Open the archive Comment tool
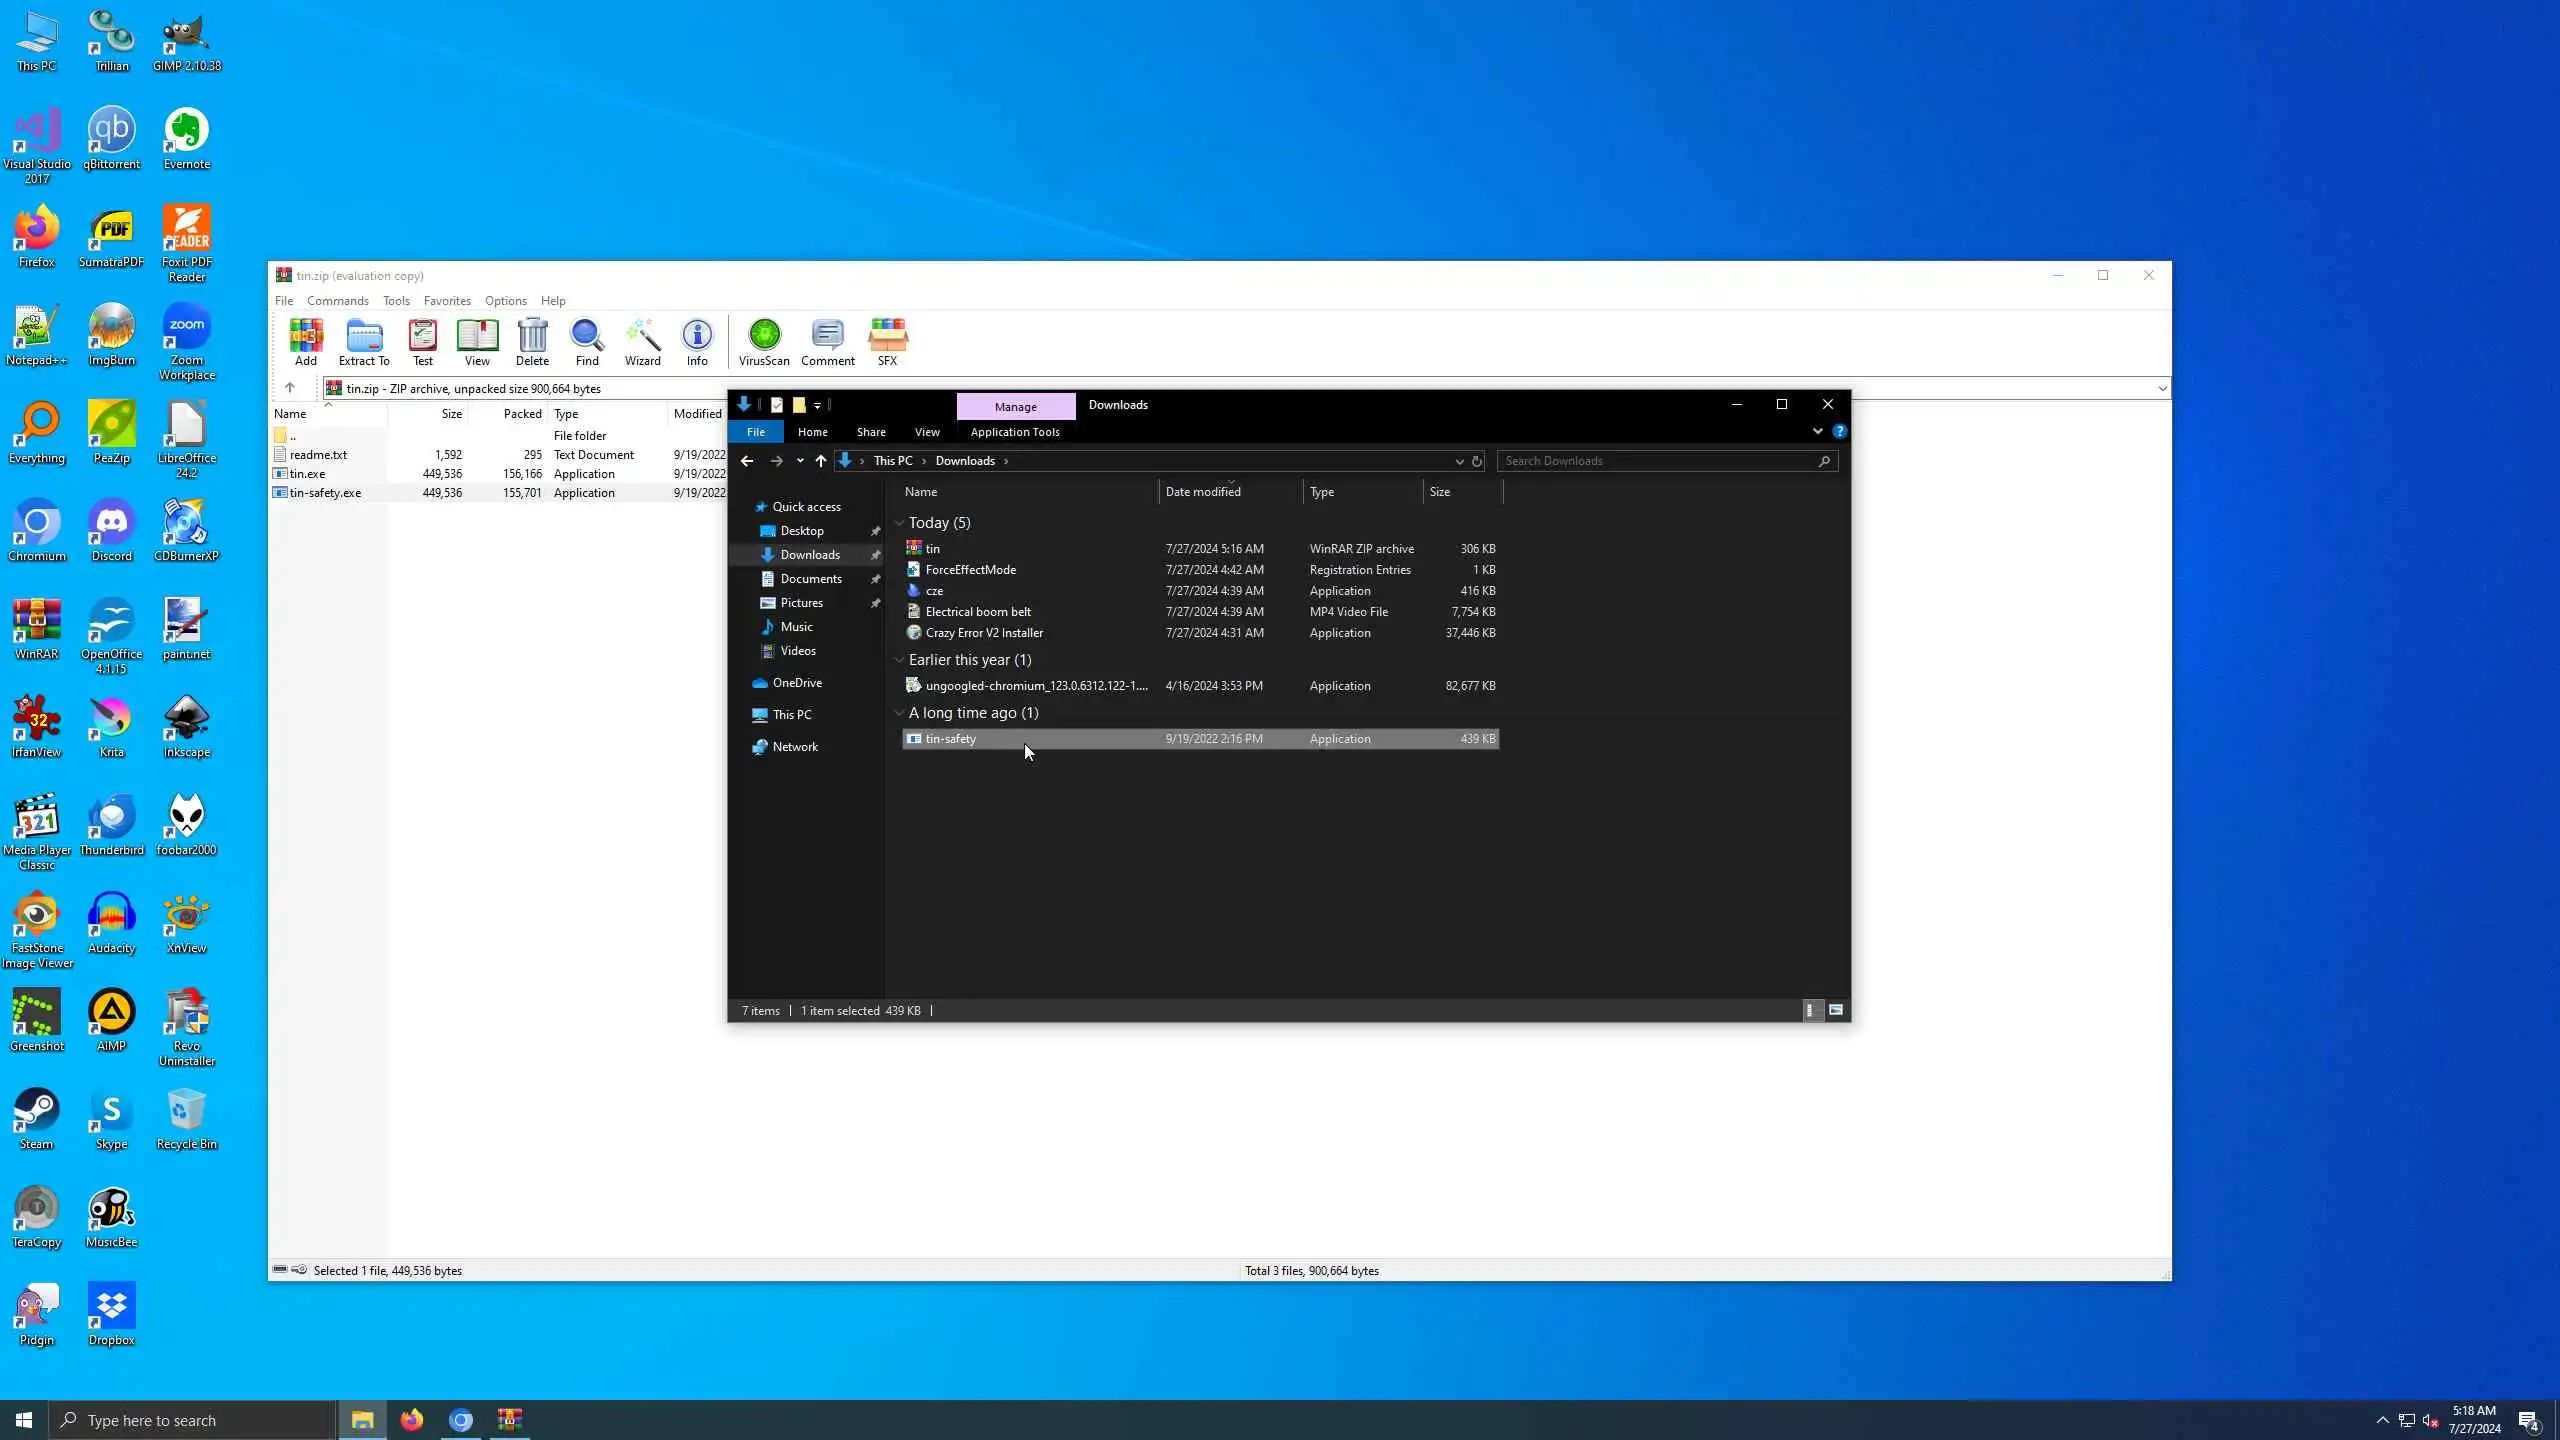The image size is (2560, 1440). pos(827,342)
